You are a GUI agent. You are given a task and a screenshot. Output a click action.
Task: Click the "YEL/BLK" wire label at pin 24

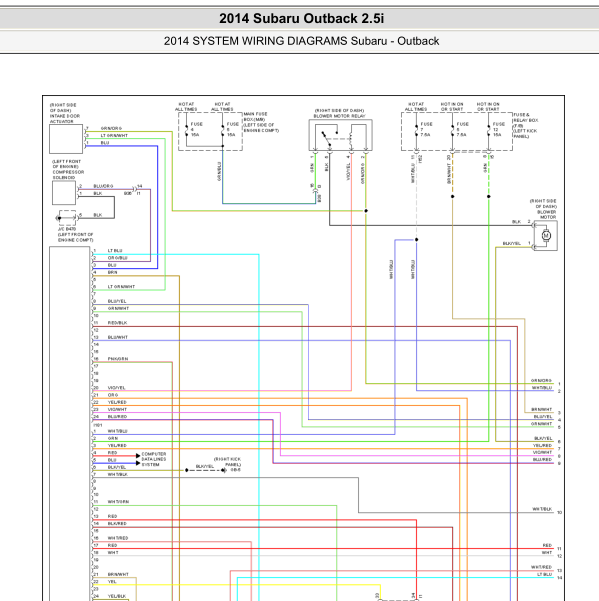(117, 596)
